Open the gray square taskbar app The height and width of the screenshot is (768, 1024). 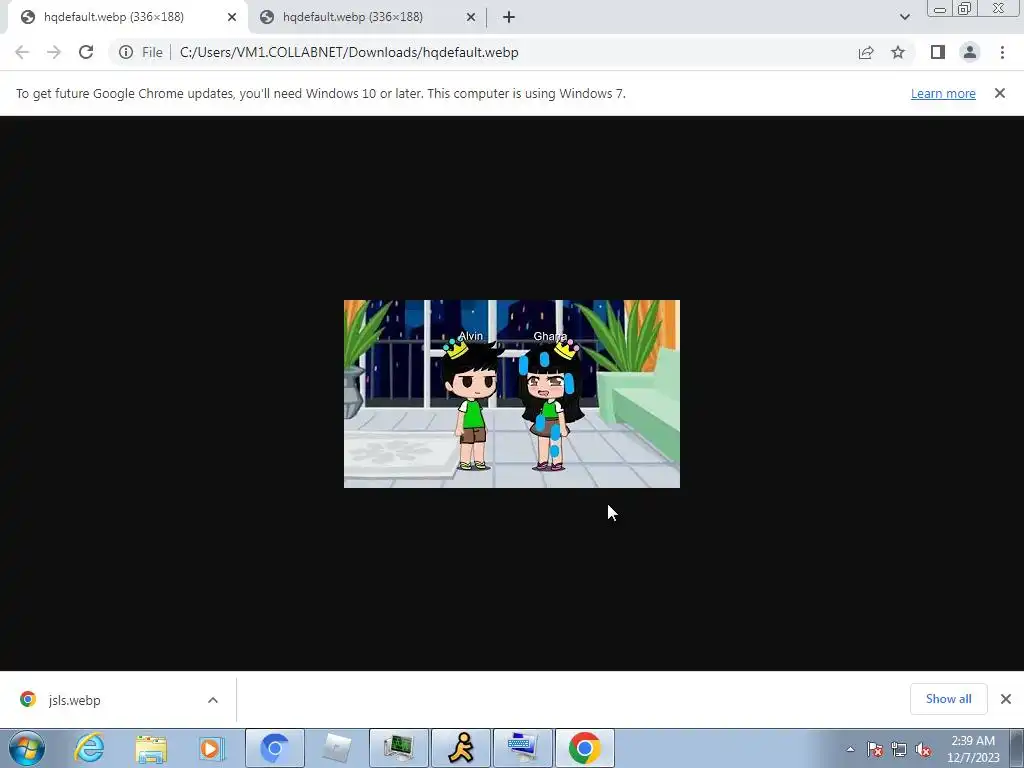(337, 748)
